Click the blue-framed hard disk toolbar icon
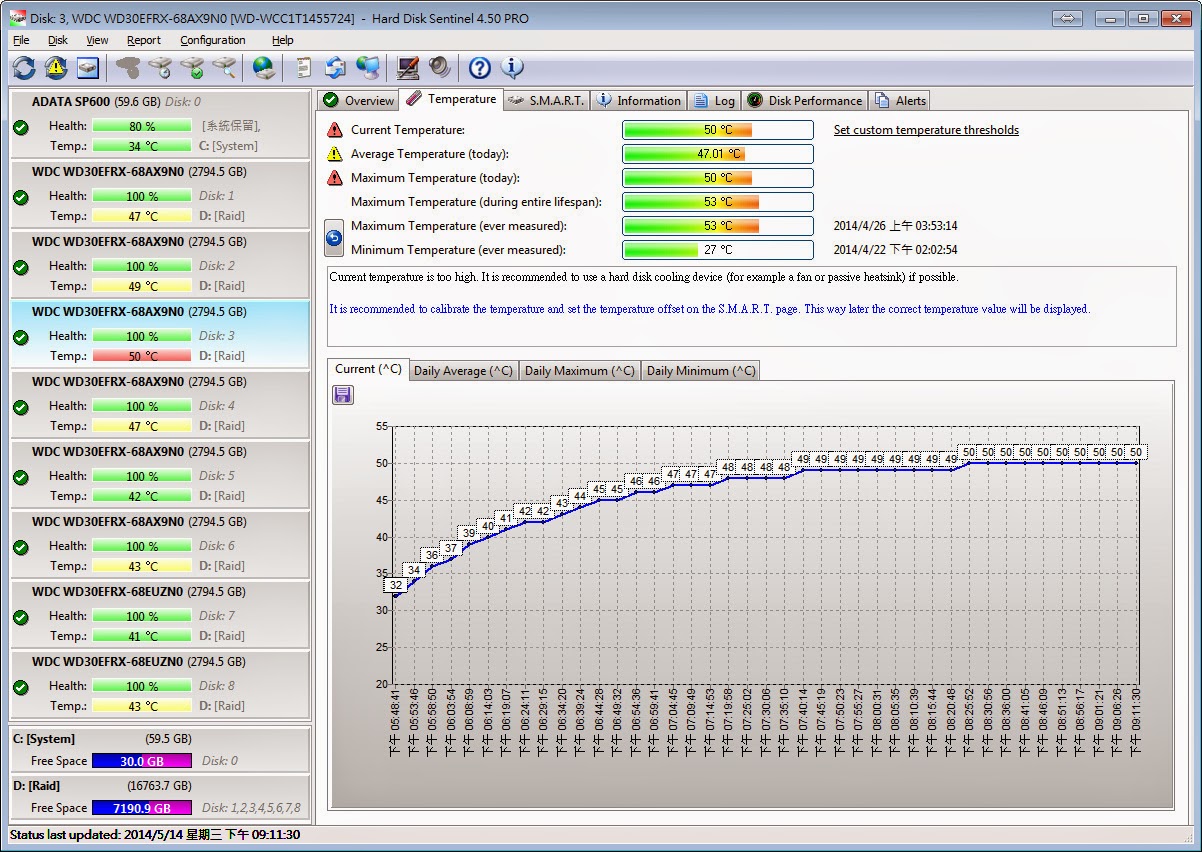Viewport: 1202px width, 852px height. click(x=88, y=68)
